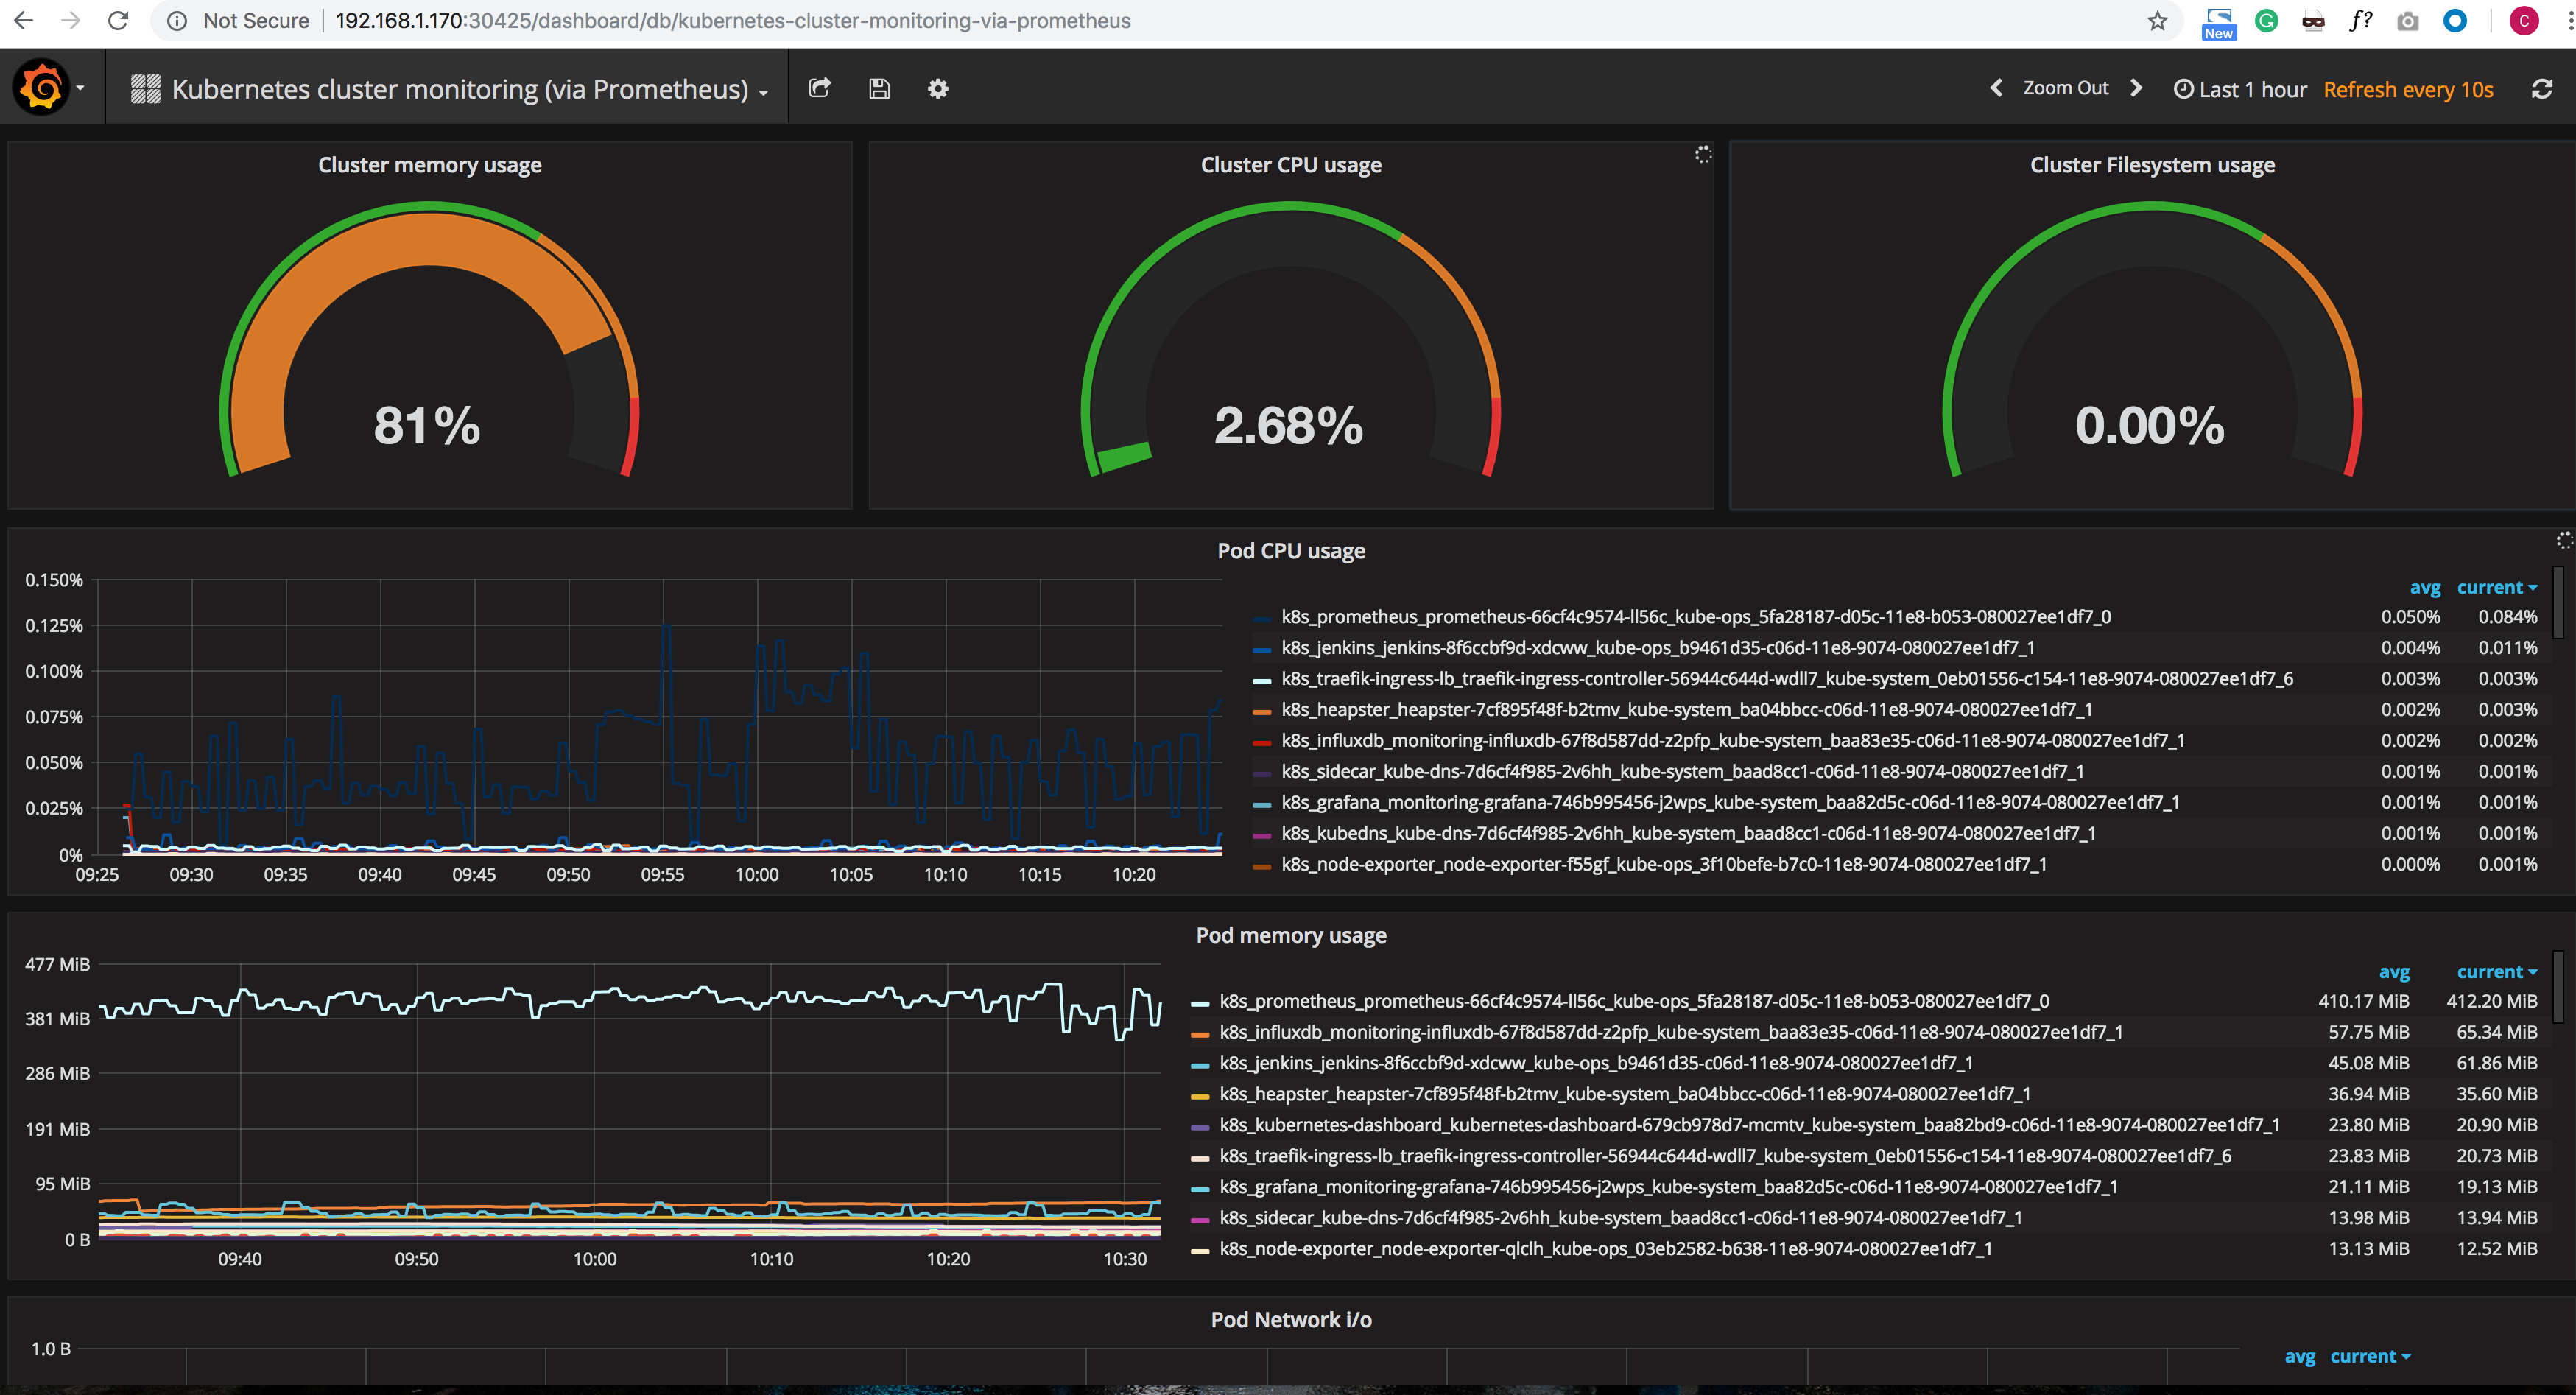
Task: Toggle jenkins series in Pod CPU legend
Action: [x=1658, y=648]
